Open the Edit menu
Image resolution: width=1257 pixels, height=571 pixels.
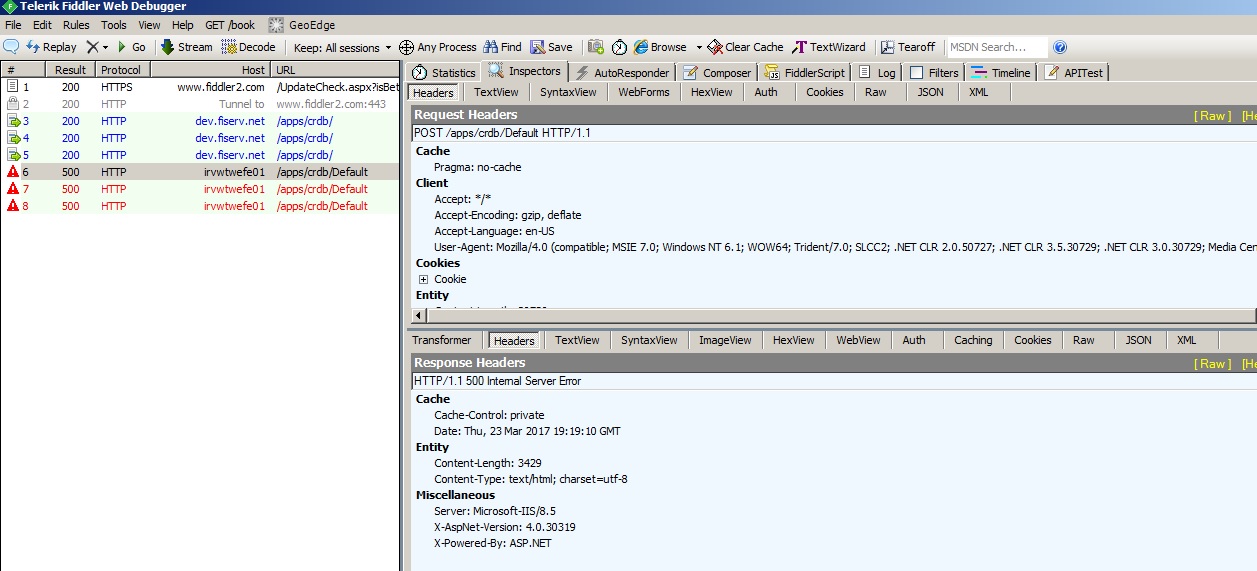42,25
